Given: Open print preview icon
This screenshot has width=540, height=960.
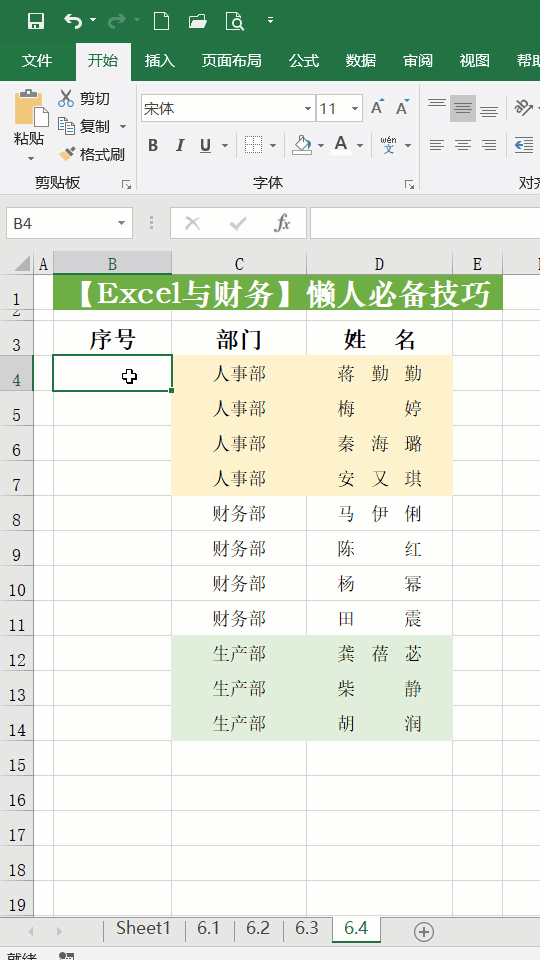Looking at the screenshot, I should 234,21.
